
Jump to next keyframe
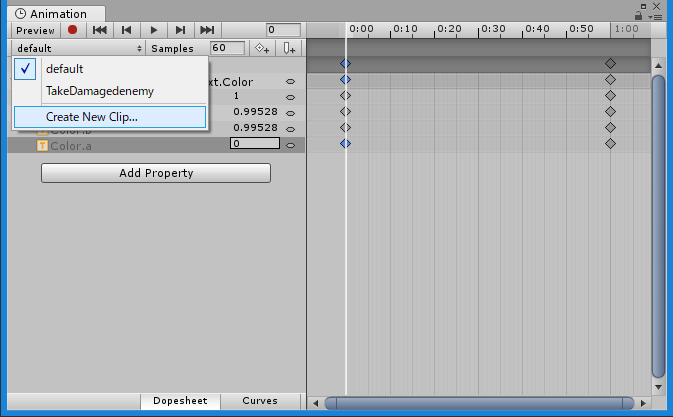tap(180, 30)
